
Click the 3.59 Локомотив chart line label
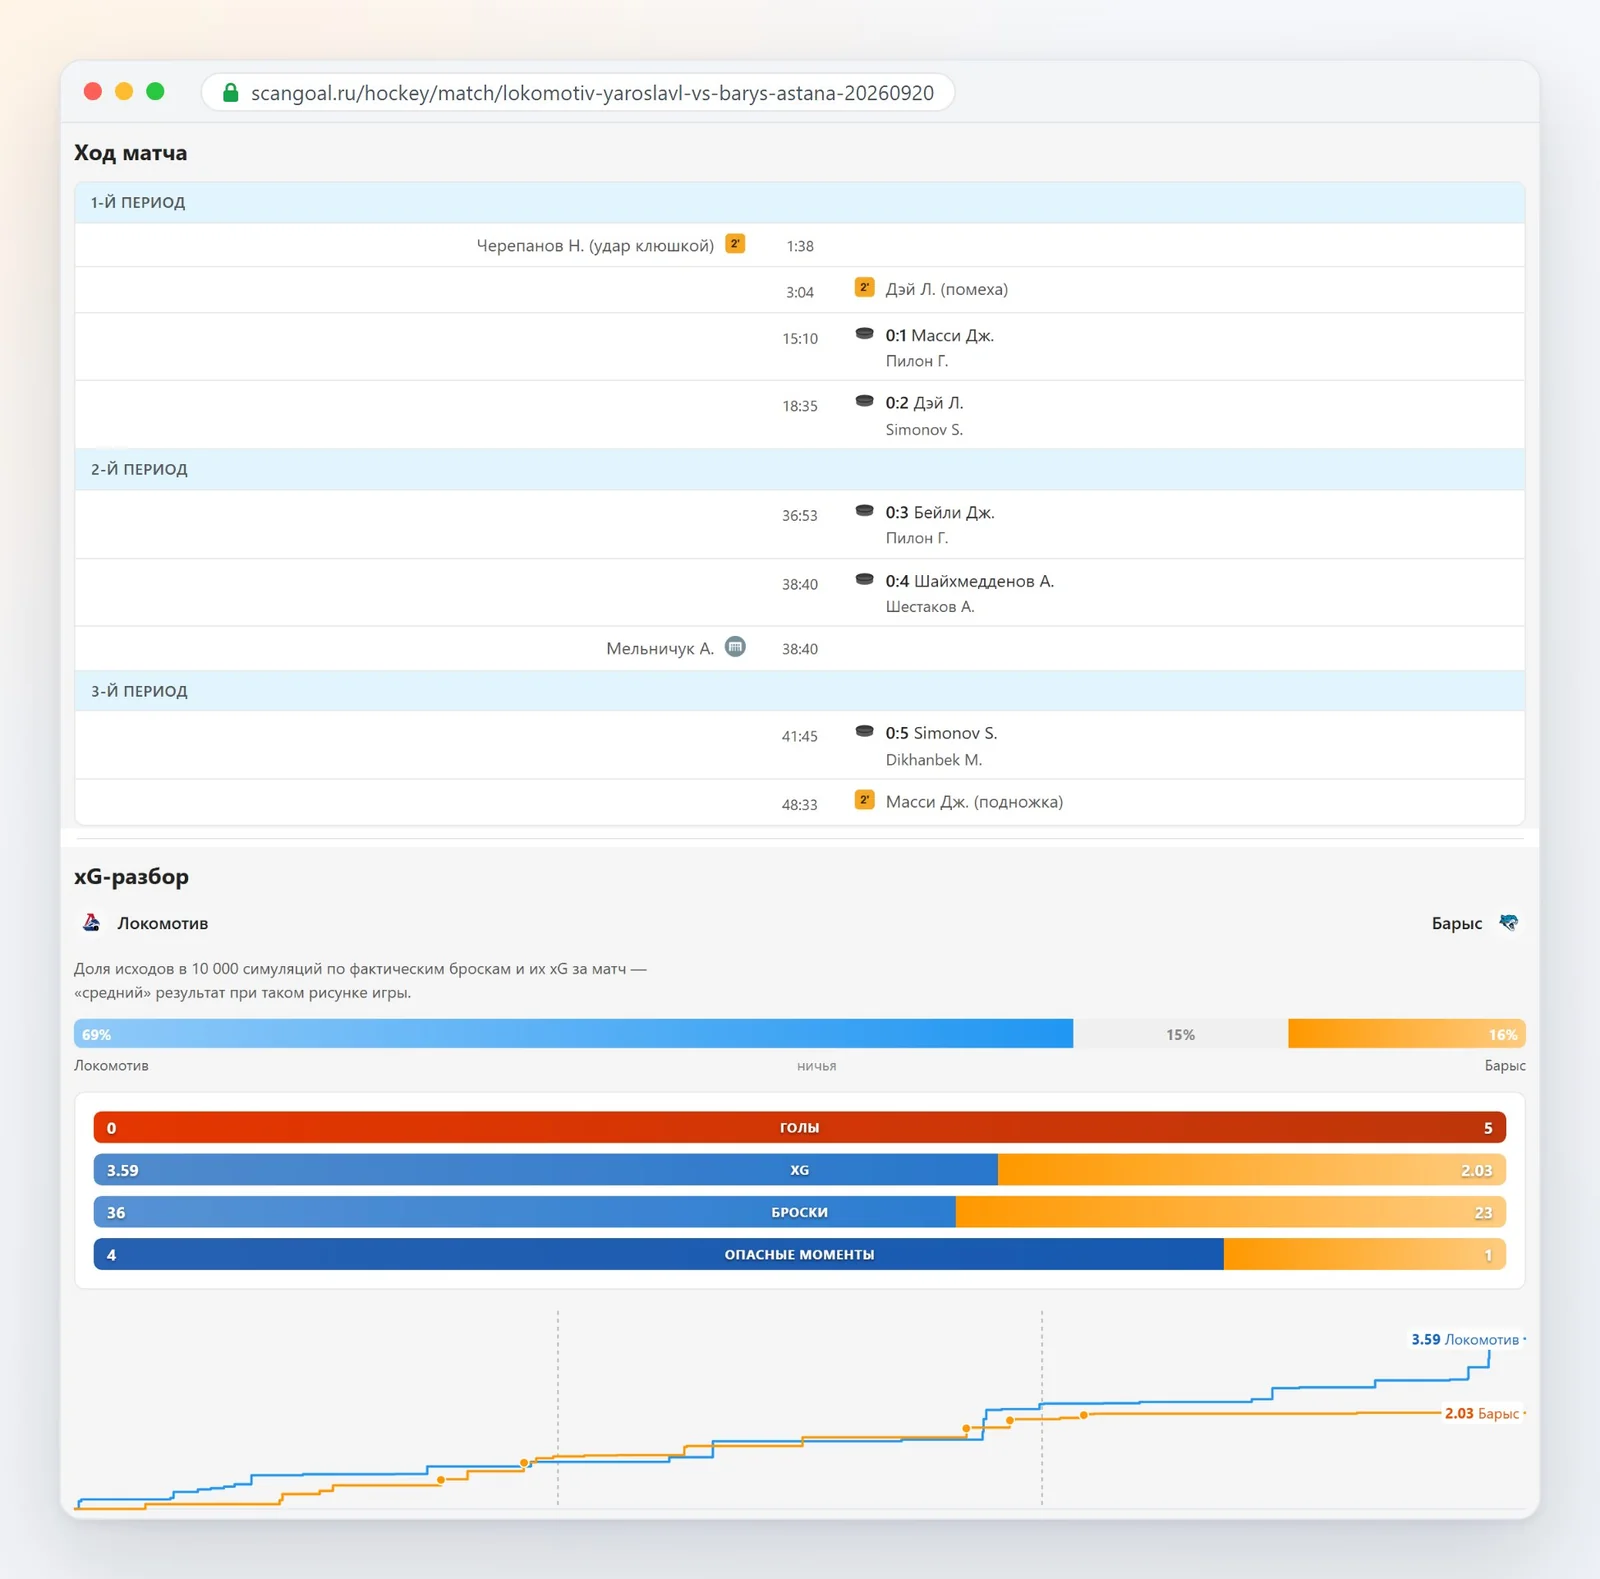tap(1465, 1340)
